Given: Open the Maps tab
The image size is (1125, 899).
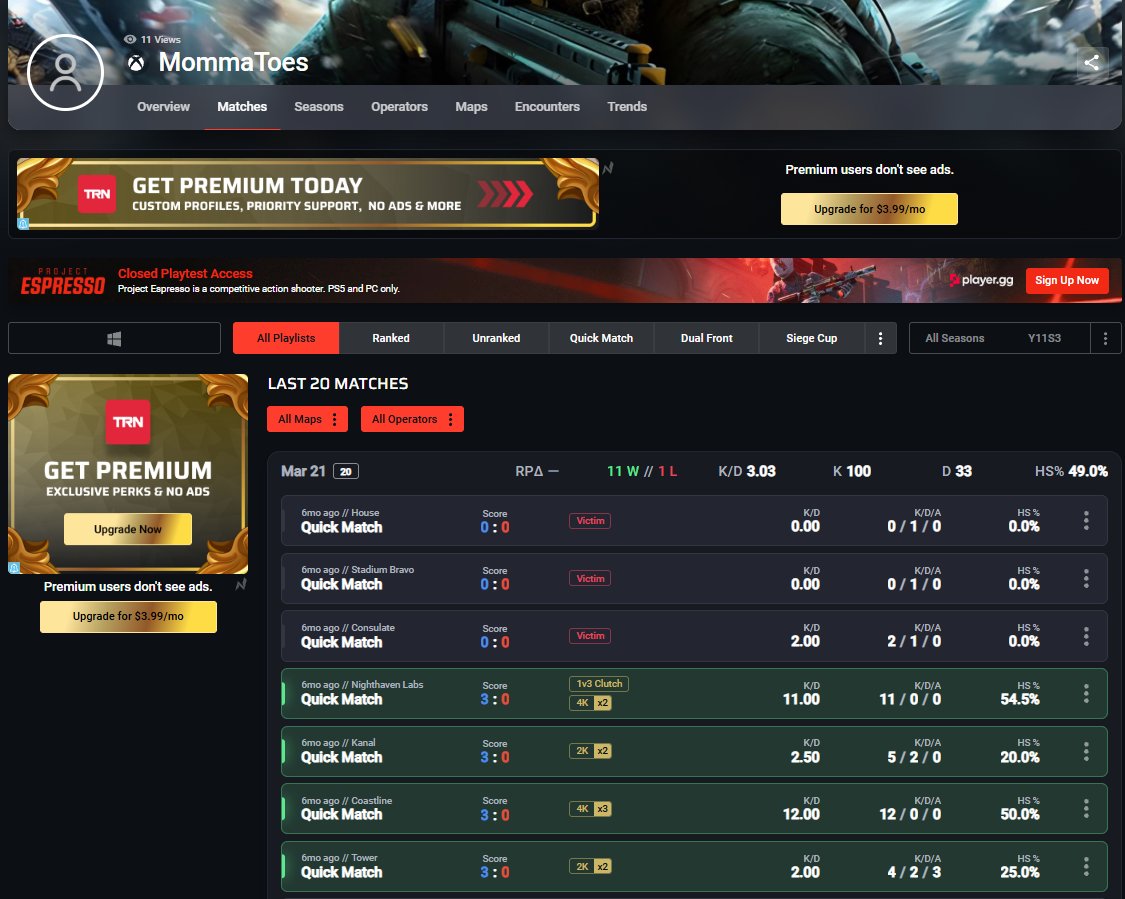Looking at the screenshot, I should [471, 106].
